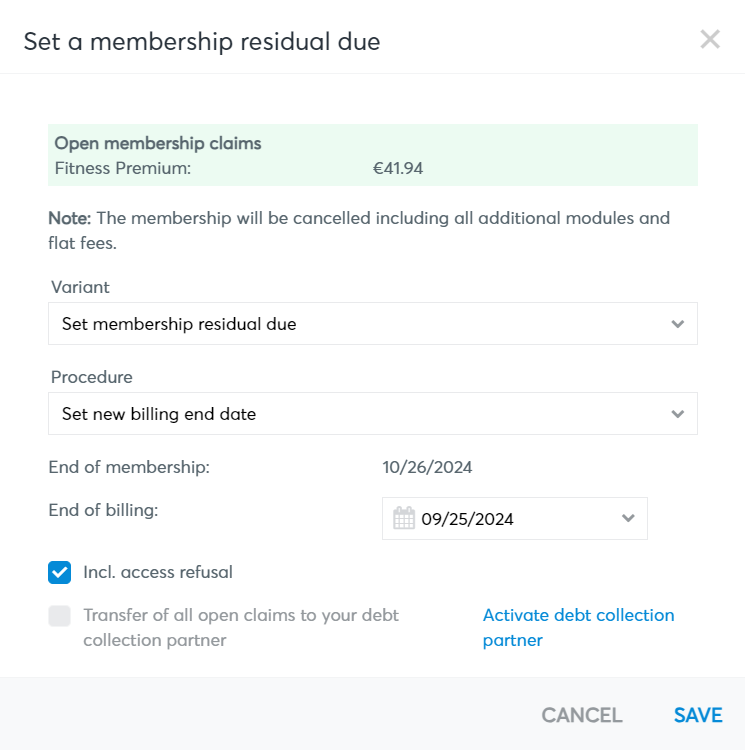The height and width of the screenshot is (750, 745).
Task: Click the 09/25/2024 date text
Action: [x=467, y=519]
